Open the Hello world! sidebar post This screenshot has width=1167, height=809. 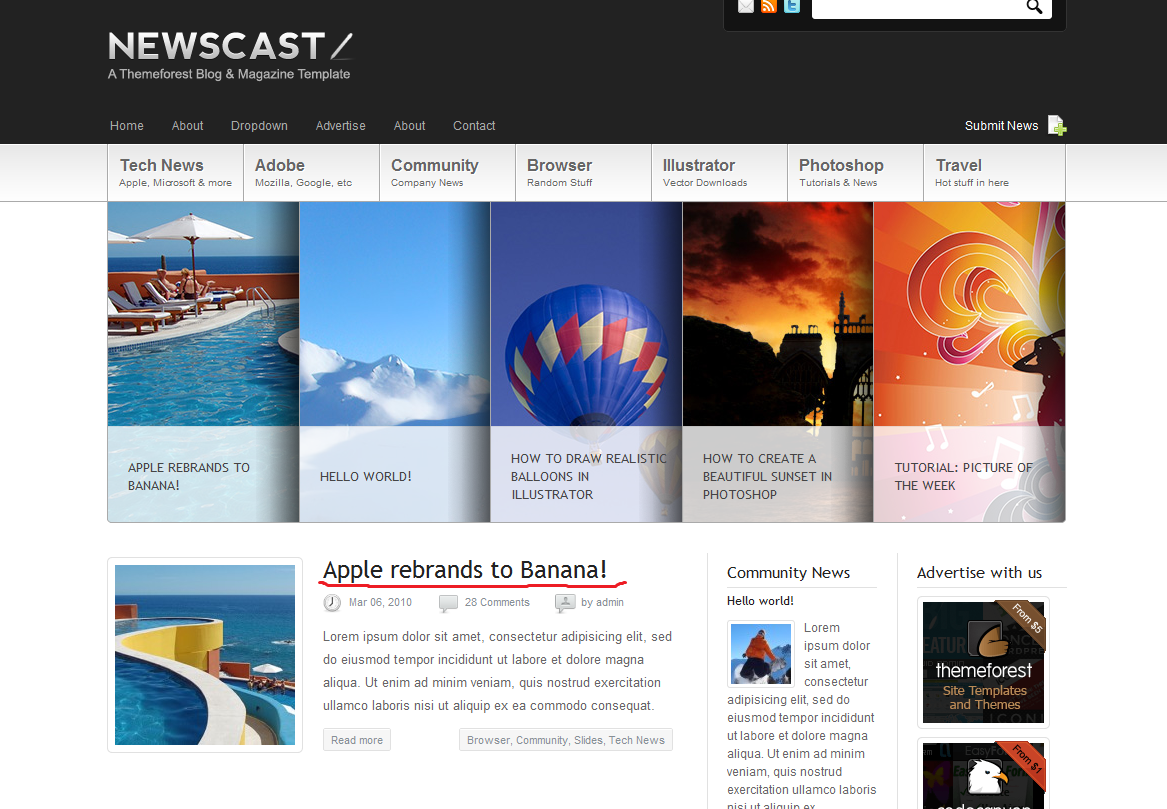click(760, 601)
